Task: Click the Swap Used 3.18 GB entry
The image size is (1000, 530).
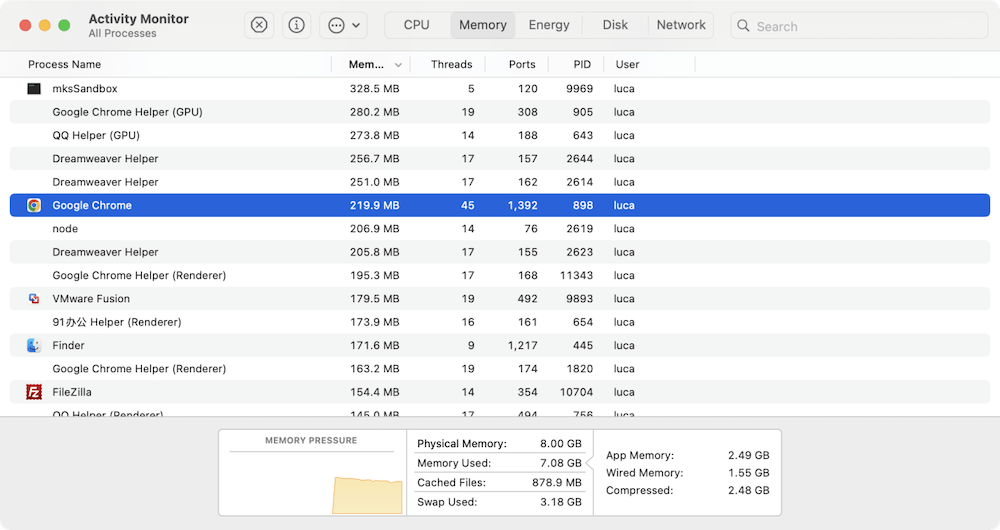Action: pos(499,502)
